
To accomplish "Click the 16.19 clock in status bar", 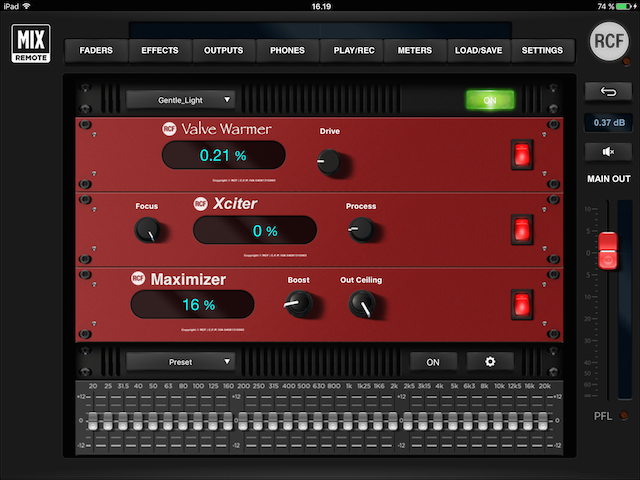I will (x=321, y=6).
